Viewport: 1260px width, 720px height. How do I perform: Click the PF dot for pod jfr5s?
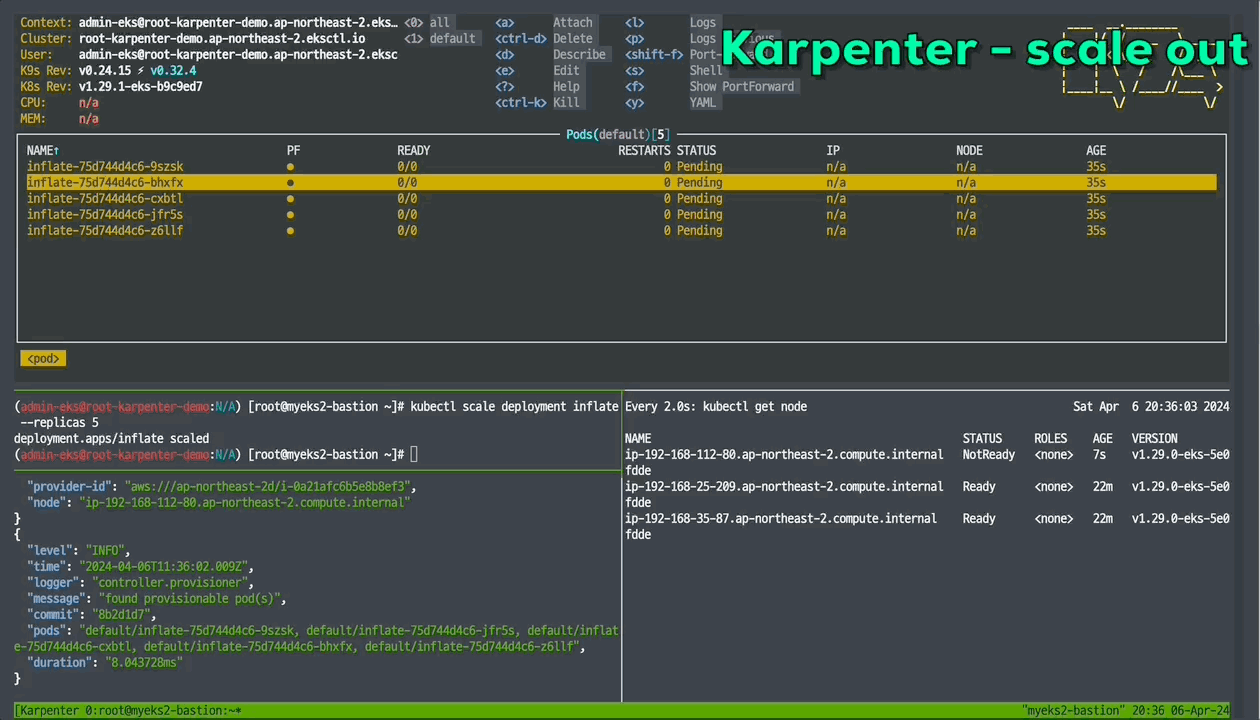(290, 215)
